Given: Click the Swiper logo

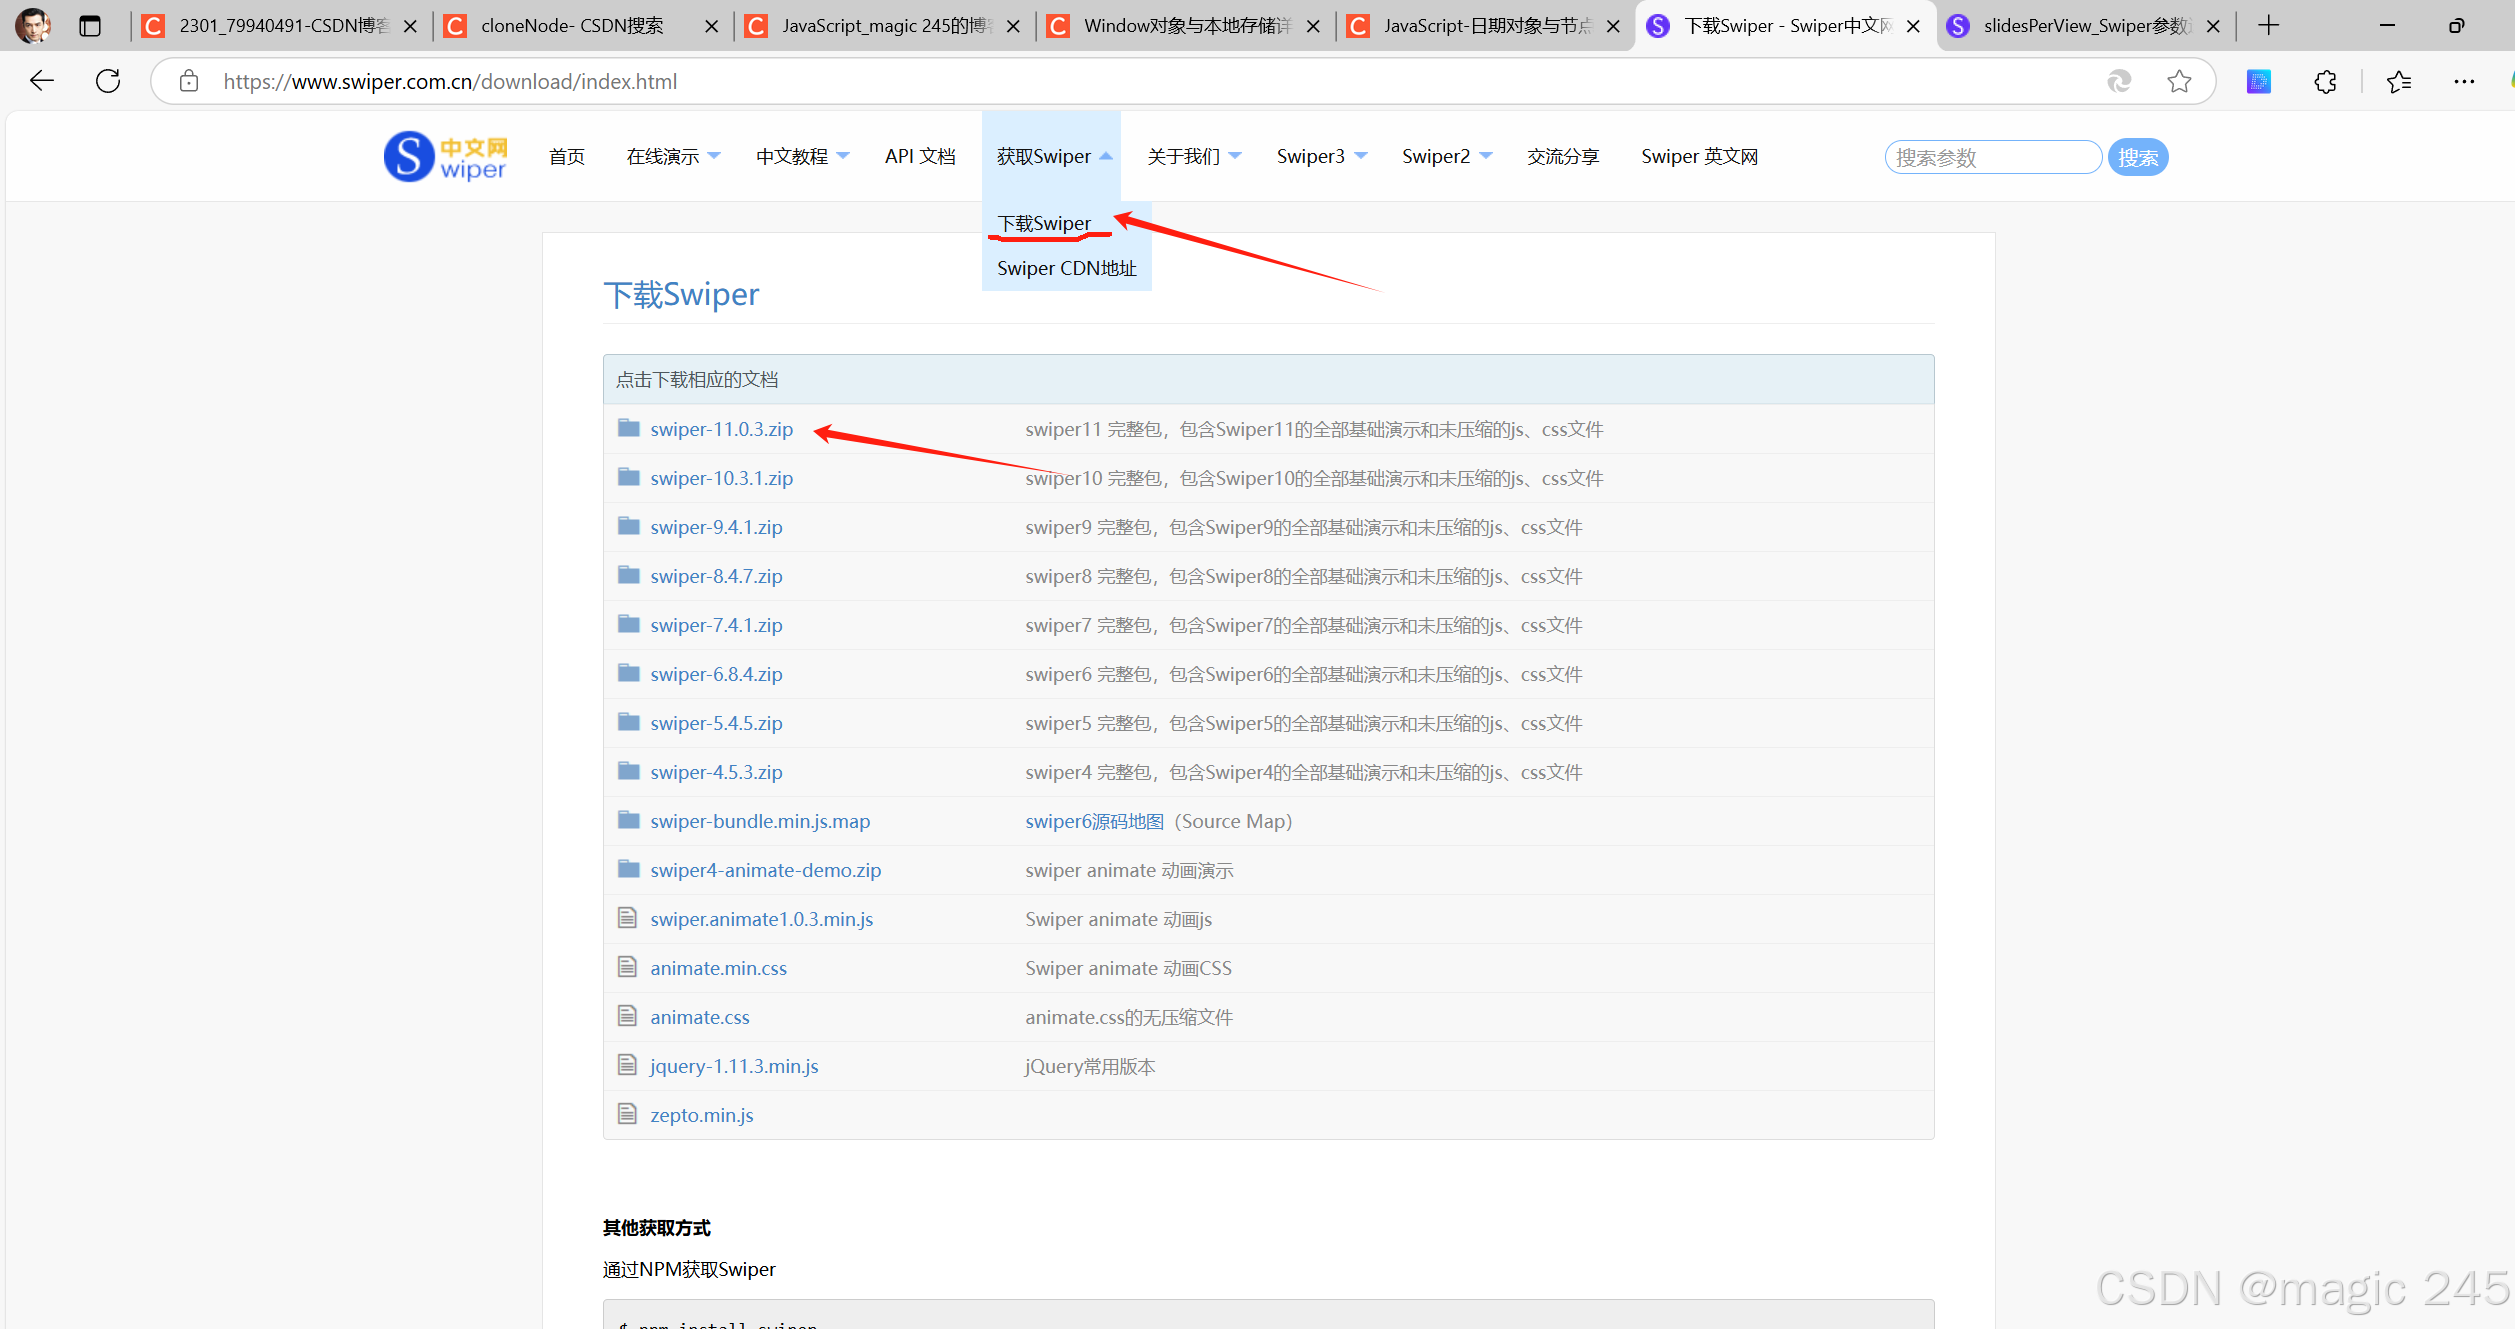Looking at the screenshot, I should click(446, 157).
